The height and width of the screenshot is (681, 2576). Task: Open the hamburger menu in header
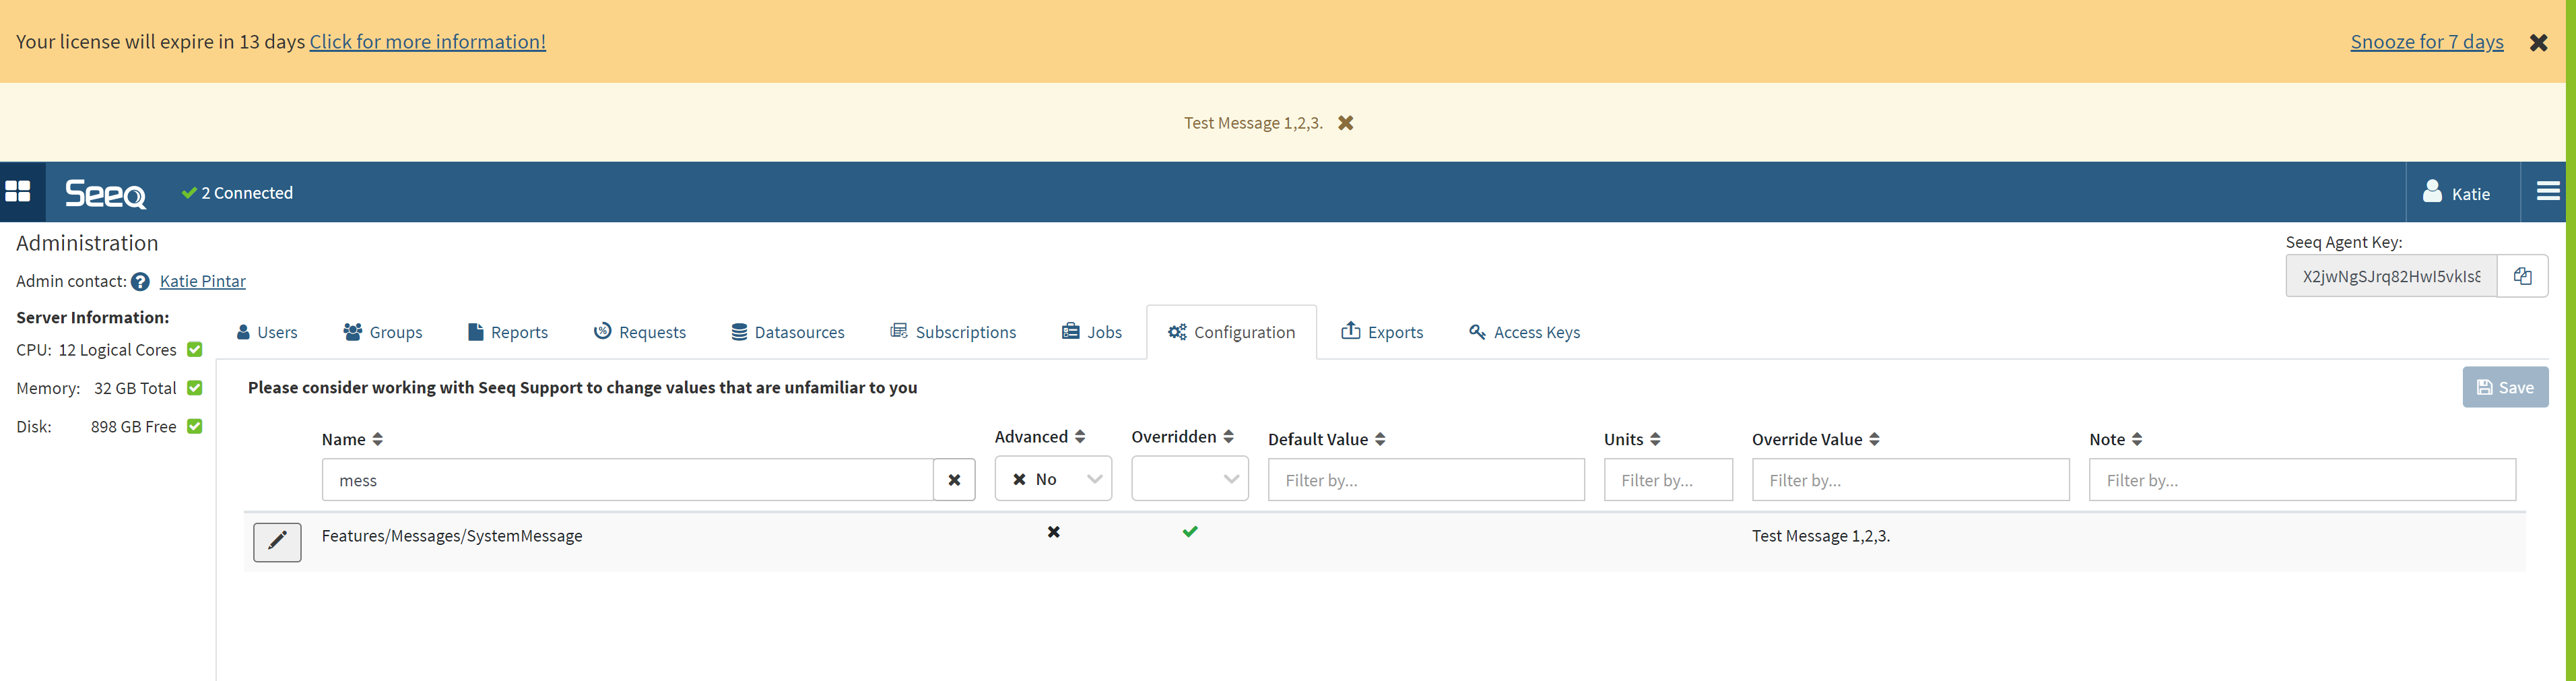coord(2548,192)
